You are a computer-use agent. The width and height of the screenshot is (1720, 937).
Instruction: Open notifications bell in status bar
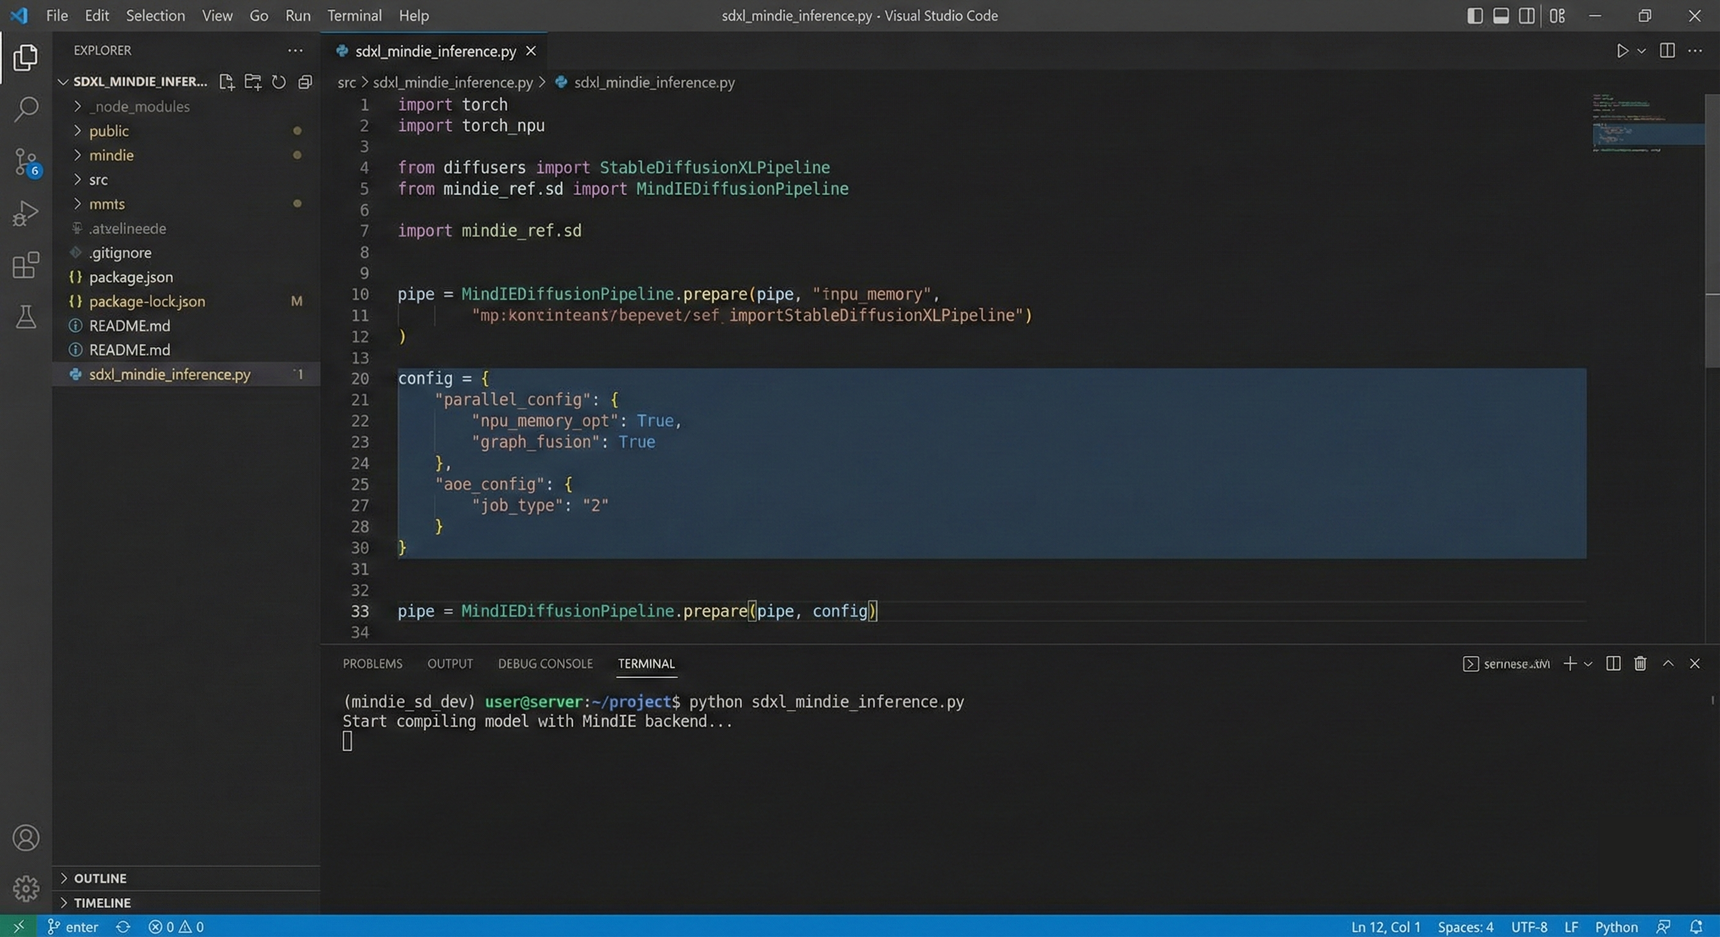(1696, 927)
